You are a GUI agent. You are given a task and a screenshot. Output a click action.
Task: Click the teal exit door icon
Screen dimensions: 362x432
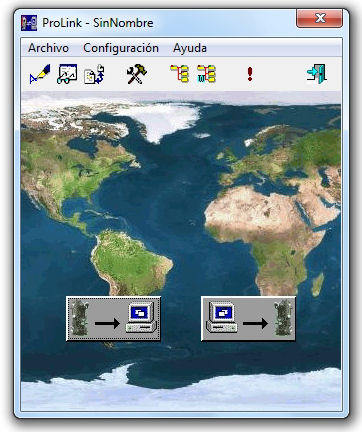[316, 74]
